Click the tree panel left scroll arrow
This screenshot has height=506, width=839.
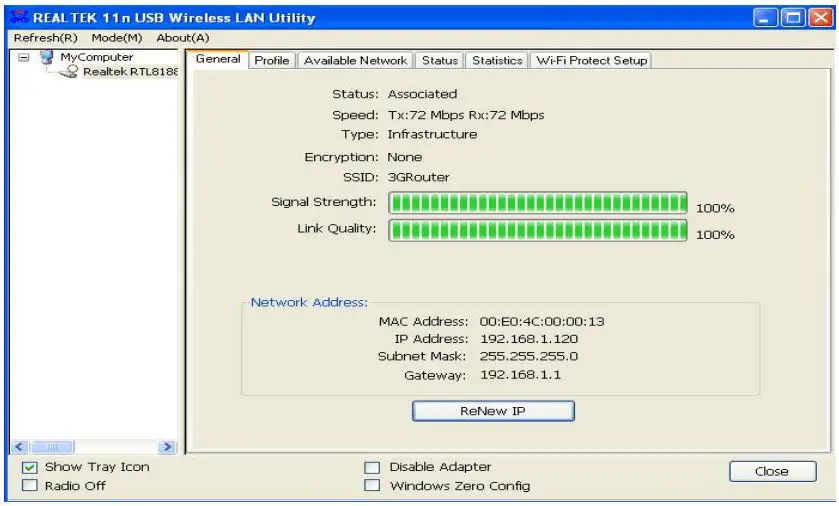20,447
